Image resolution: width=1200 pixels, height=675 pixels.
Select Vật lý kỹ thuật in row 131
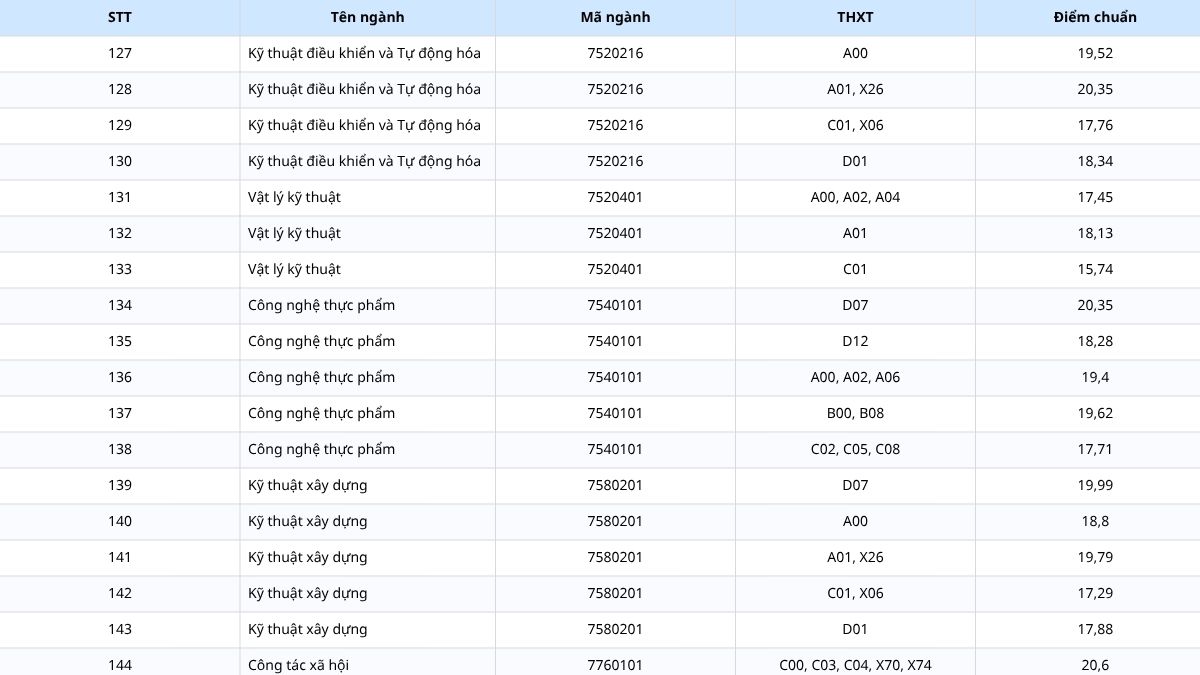tap(294, 197)
